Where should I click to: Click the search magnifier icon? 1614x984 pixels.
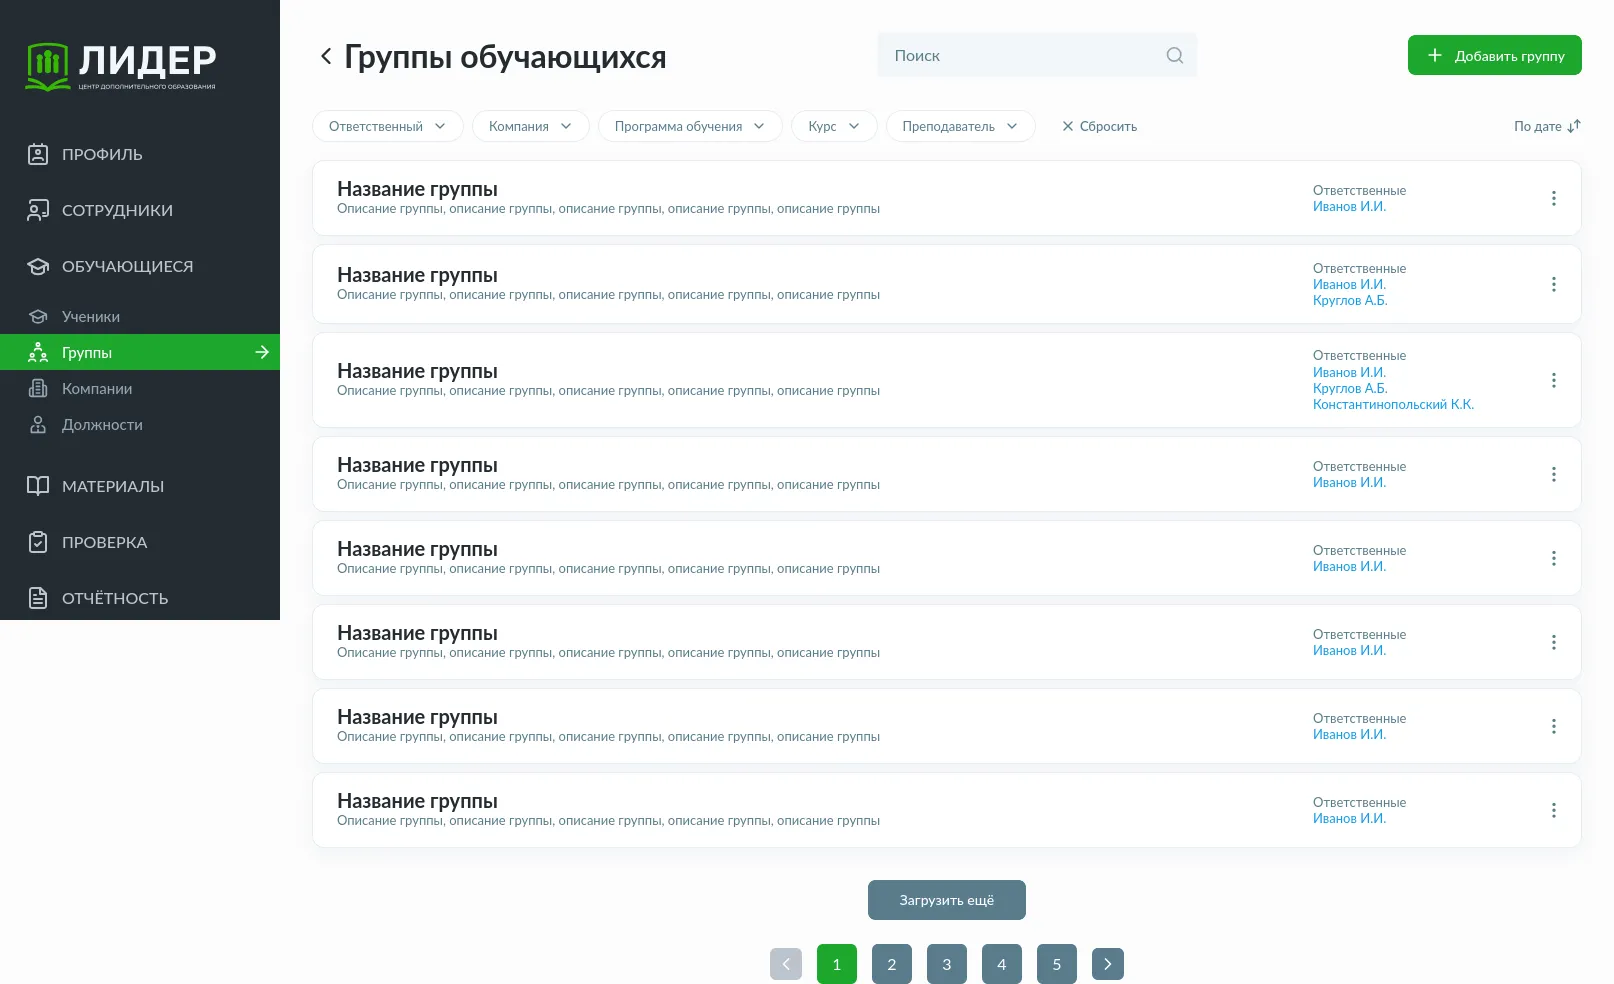coord(1175,56)
